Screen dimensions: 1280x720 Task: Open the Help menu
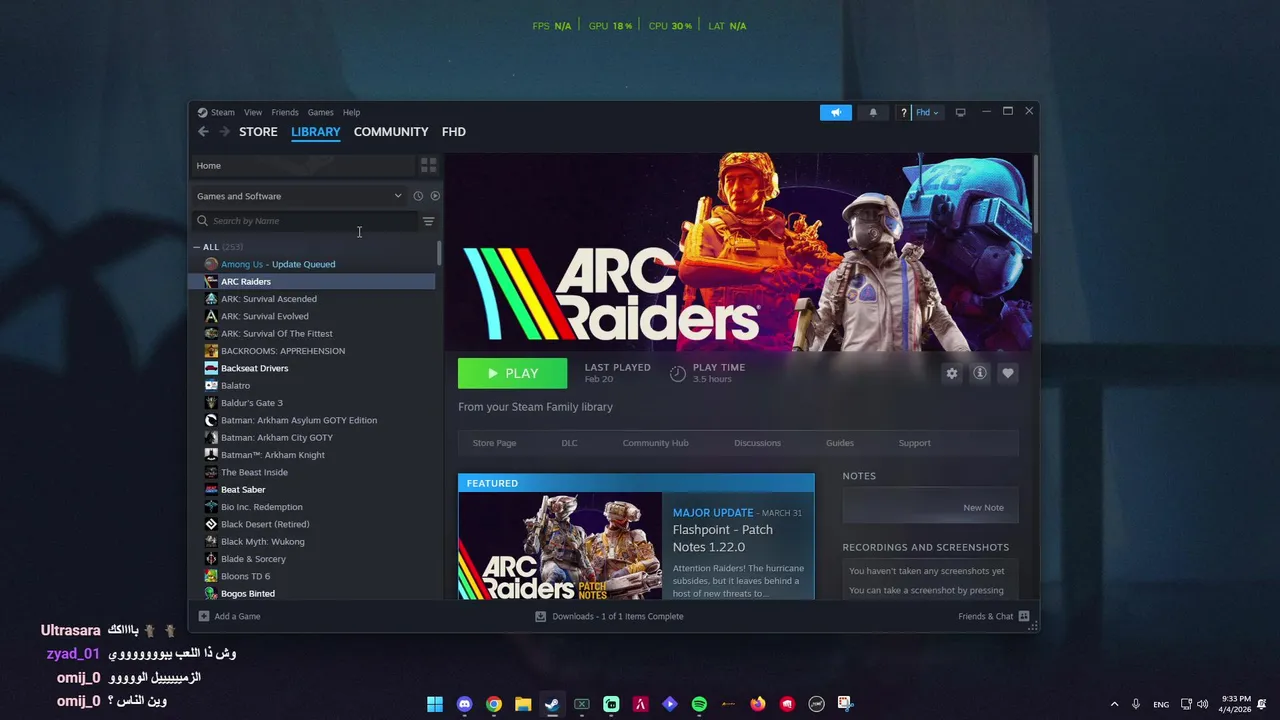coord(351,113)
